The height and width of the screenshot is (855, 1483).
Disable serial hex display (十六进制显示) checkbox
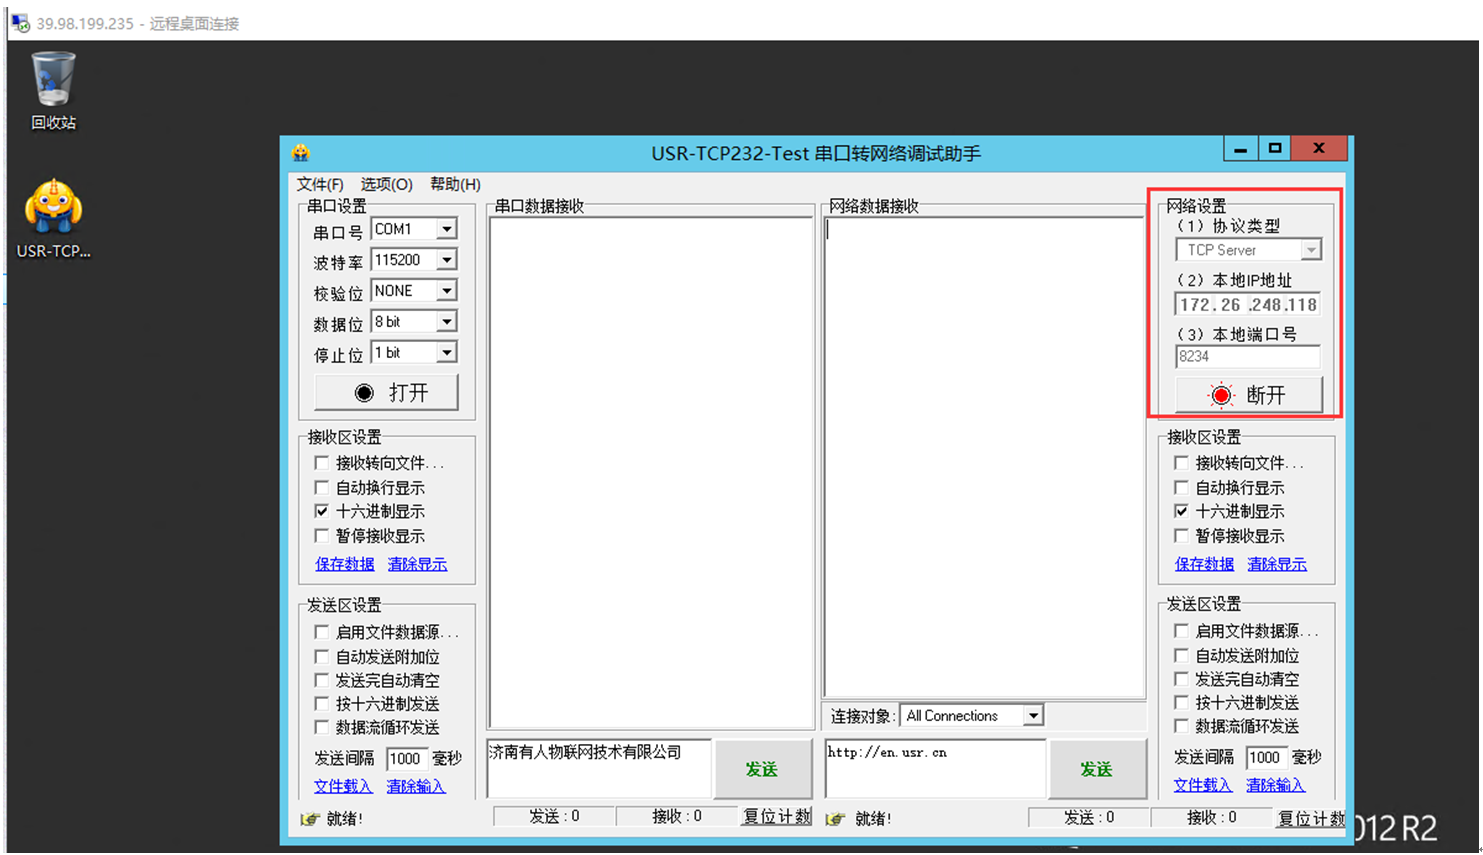[x=322, y=512]
